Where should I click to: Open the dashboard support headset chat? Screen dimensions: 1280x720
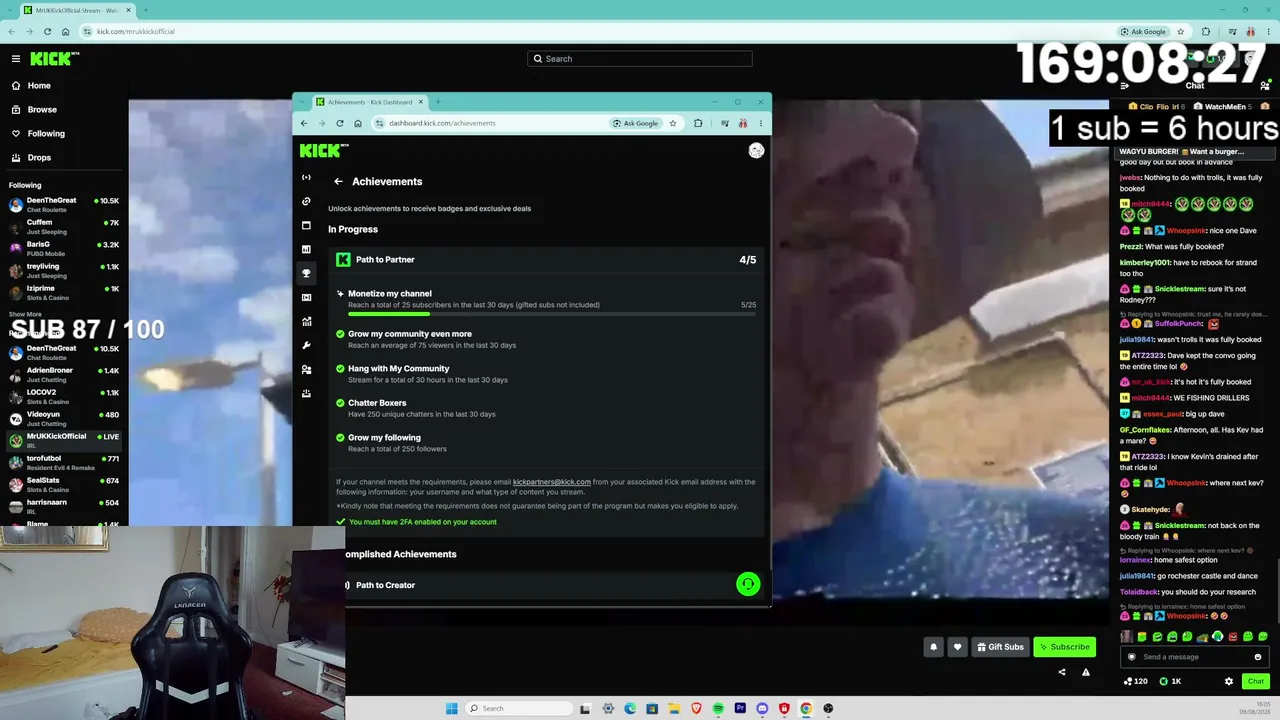[748, 584]
